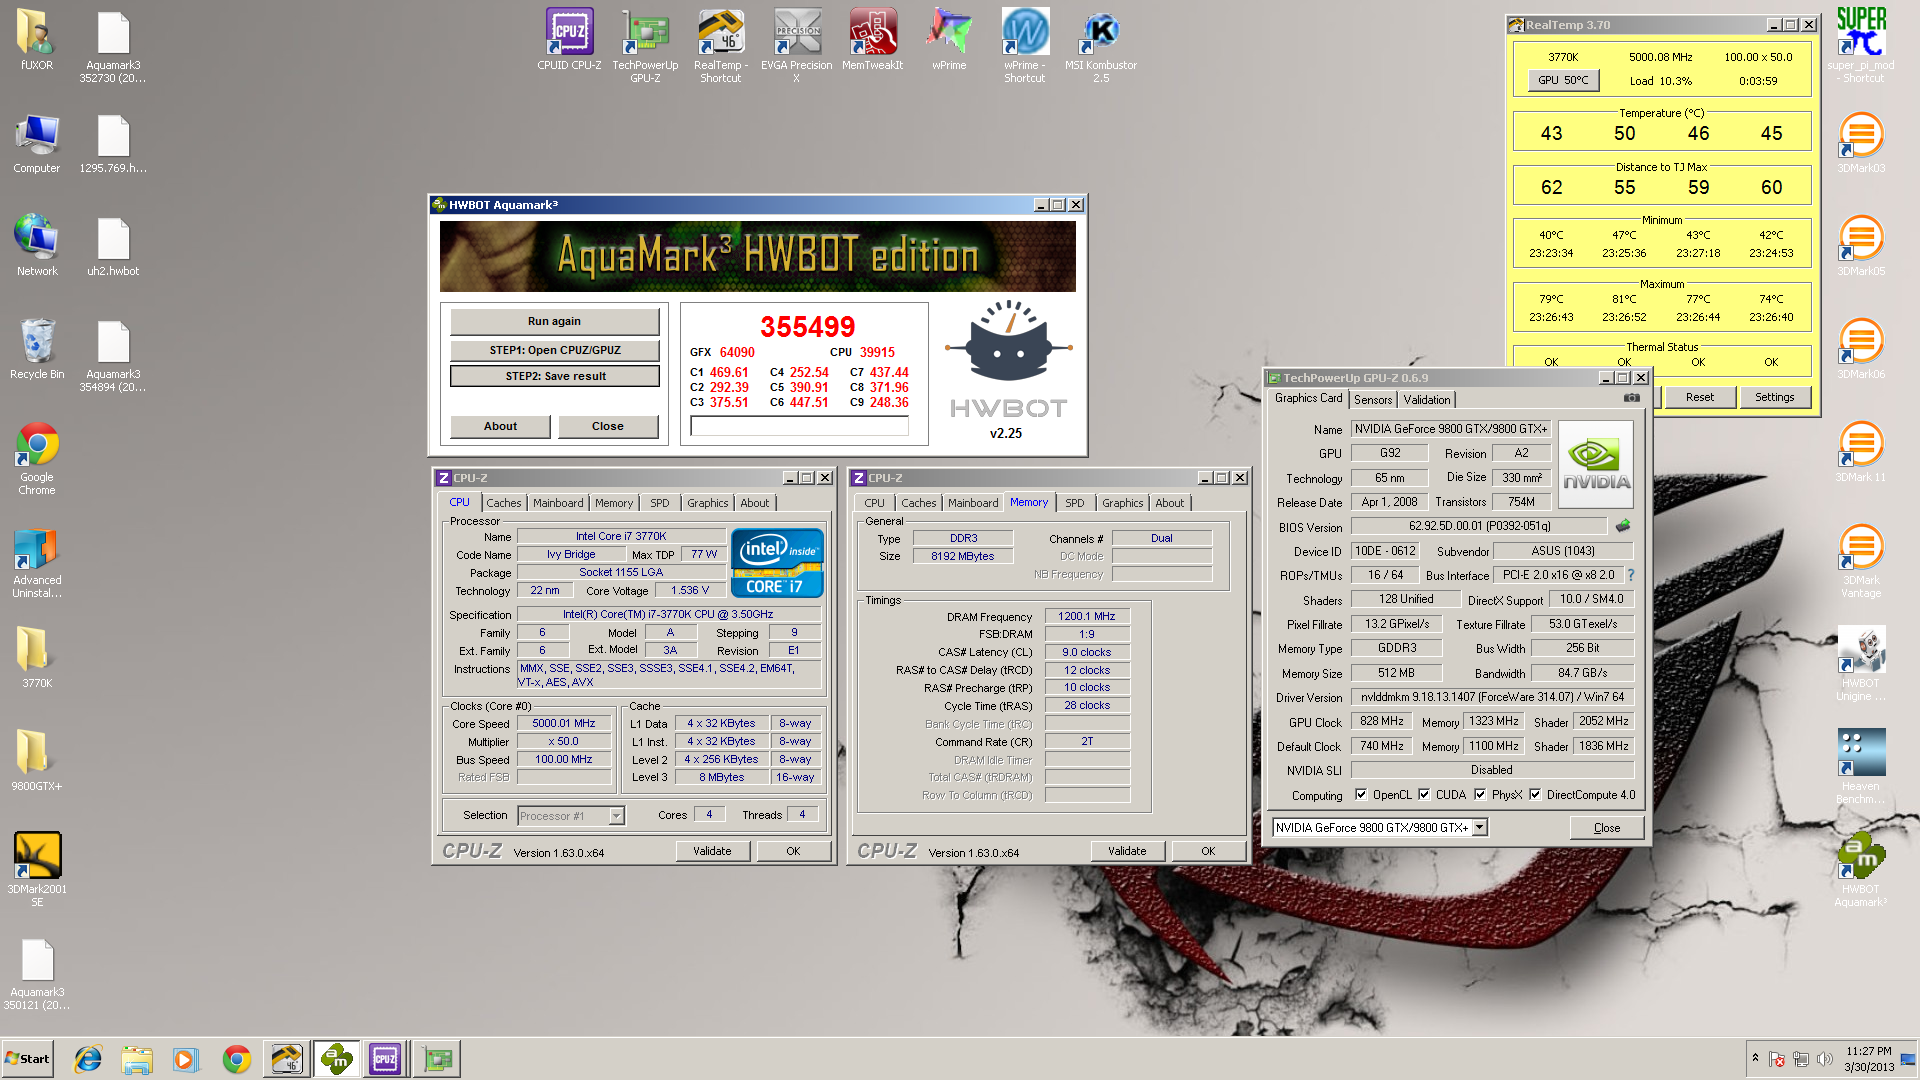Show hidden tray icons arrow
The image size is (1920, 1080).
pyautogui.click(x=1755, y=1058)
